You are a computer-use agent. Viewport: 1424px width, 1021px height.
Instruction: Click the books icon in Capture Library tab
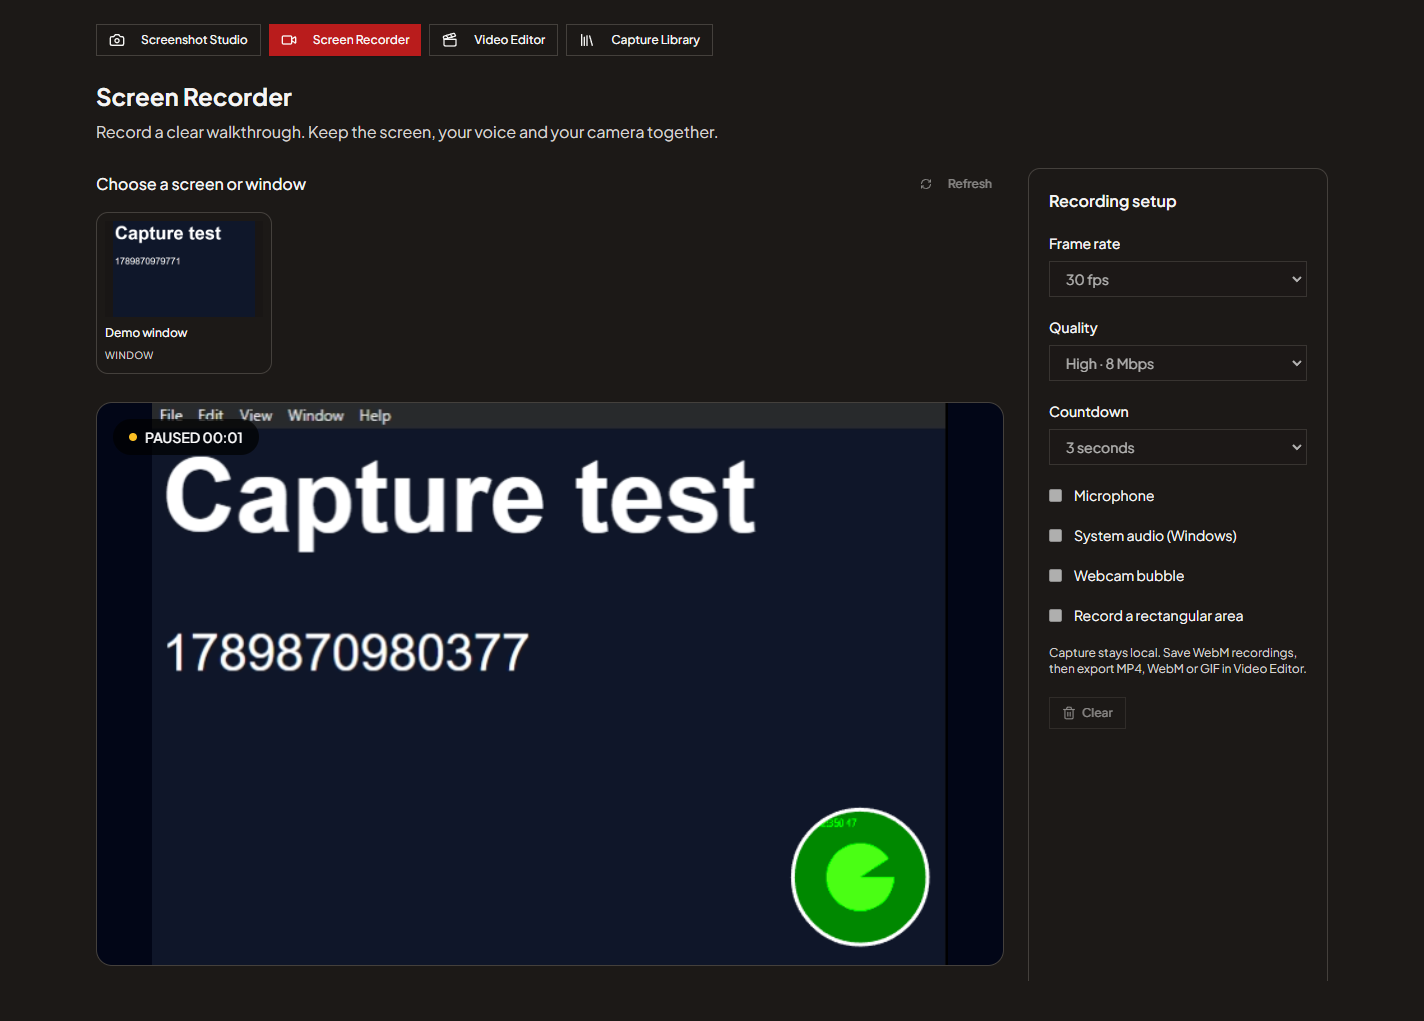[x=587, y=40]
